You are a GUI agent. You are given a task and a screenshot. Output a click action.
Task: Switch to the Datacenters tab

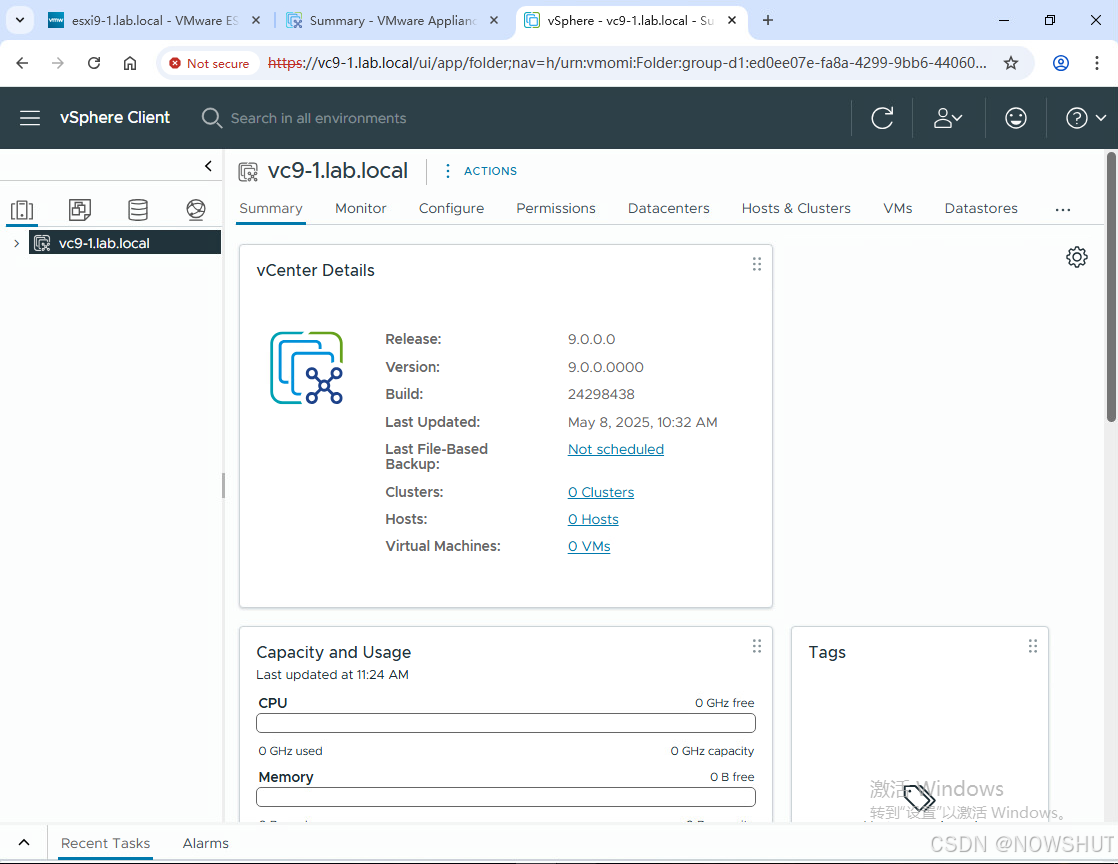click(668, 208)
